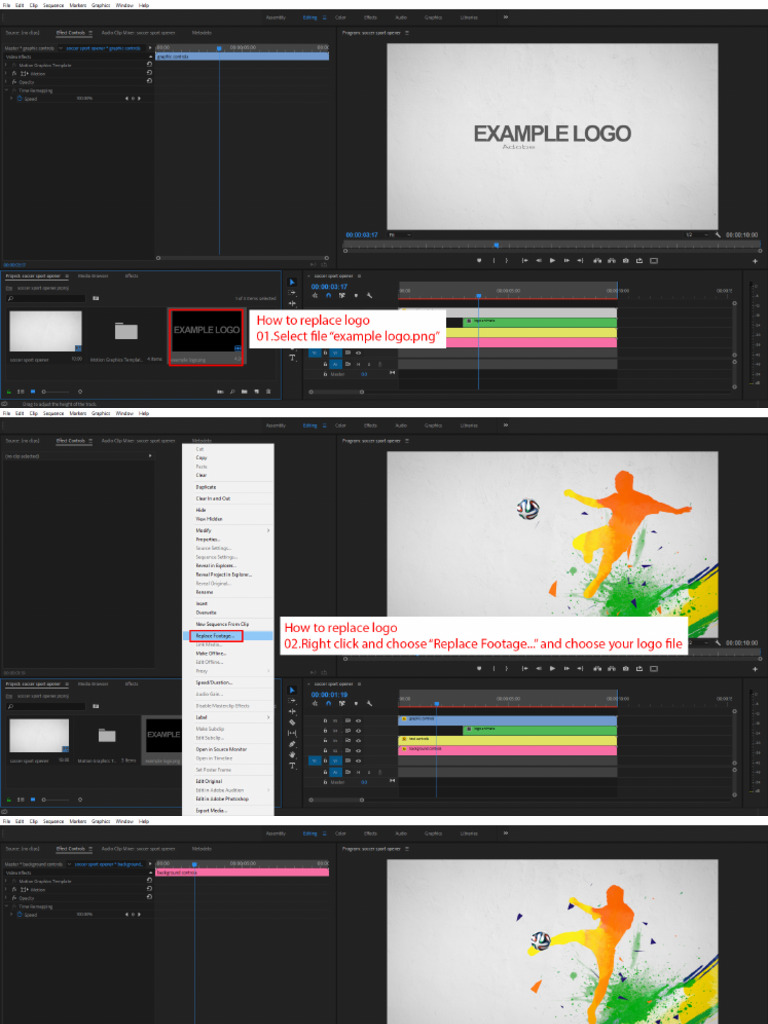Create a New Bin in the project panel footer
768x1024 pixels.
[x=244, y=392]
